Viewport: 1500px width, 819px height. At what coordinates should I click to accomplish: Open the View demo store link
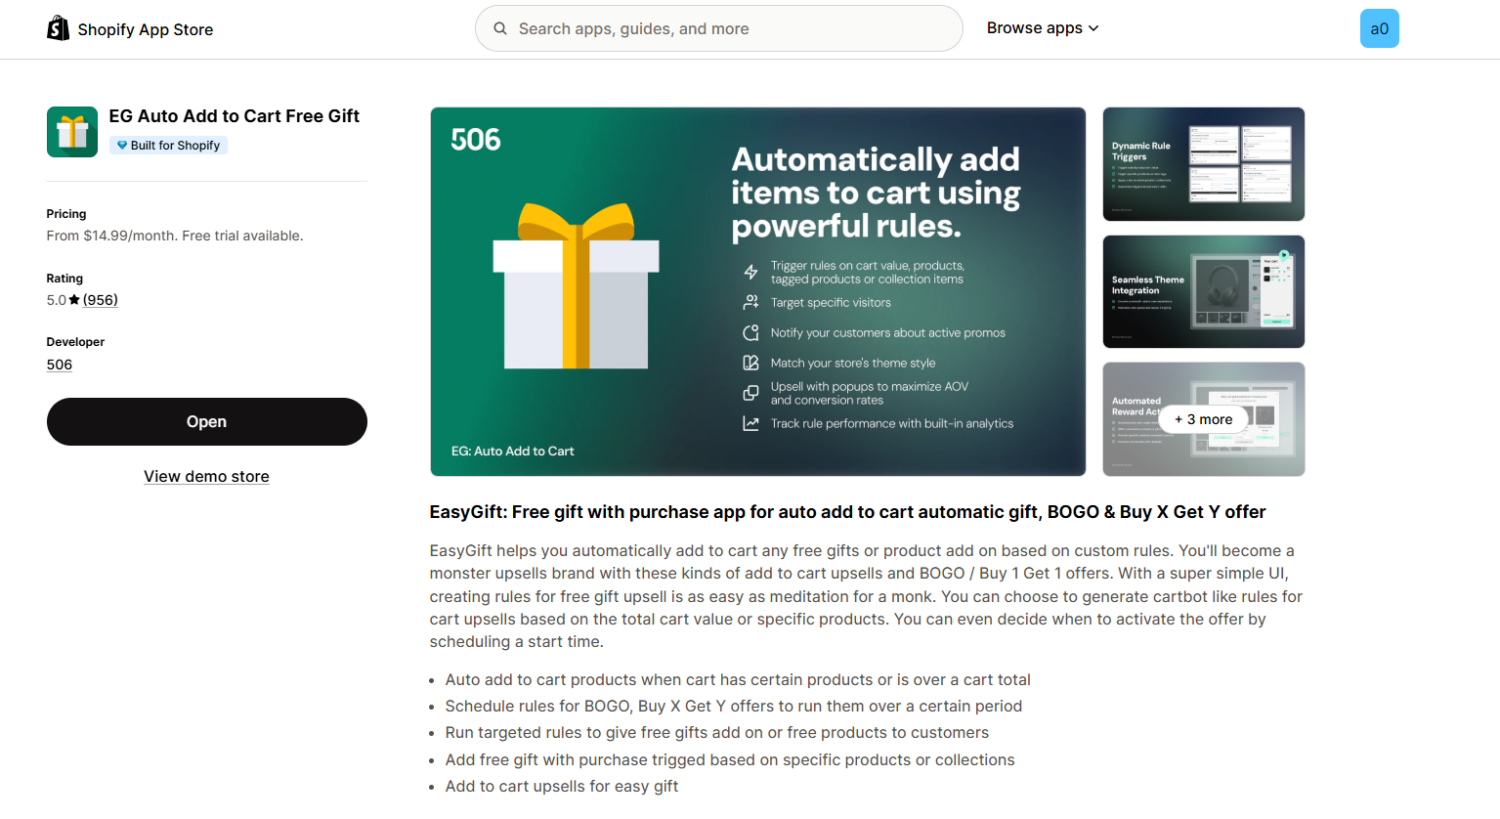click(x=206, y=476)
